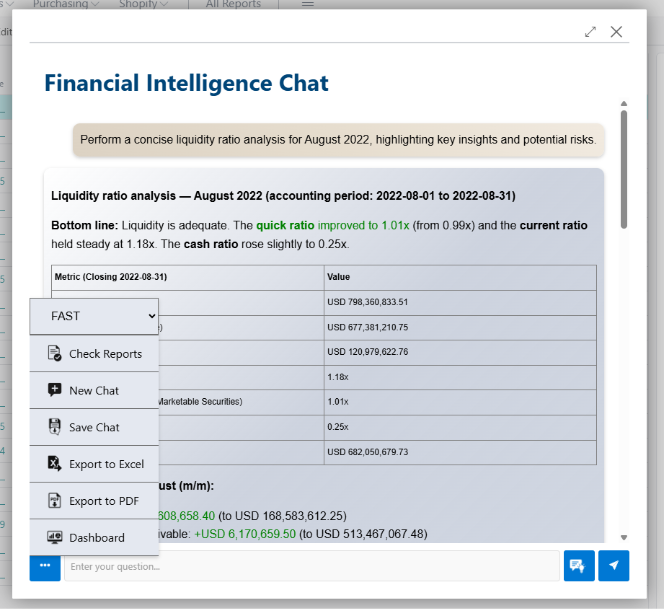Click the user prompt message bubble
Viewport: 664px width, 610px height.
338,140
